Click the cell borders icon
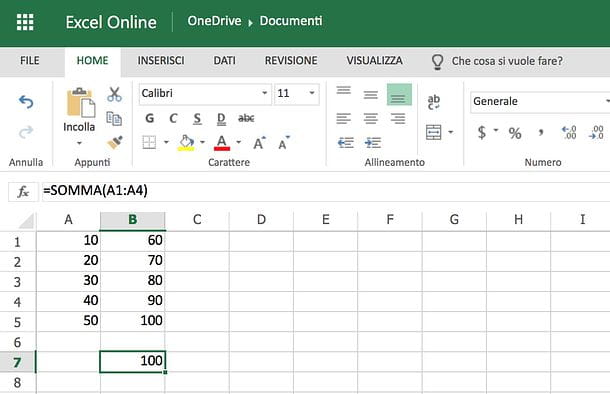The width and height of the screenshot is (610, 394). 149,142
